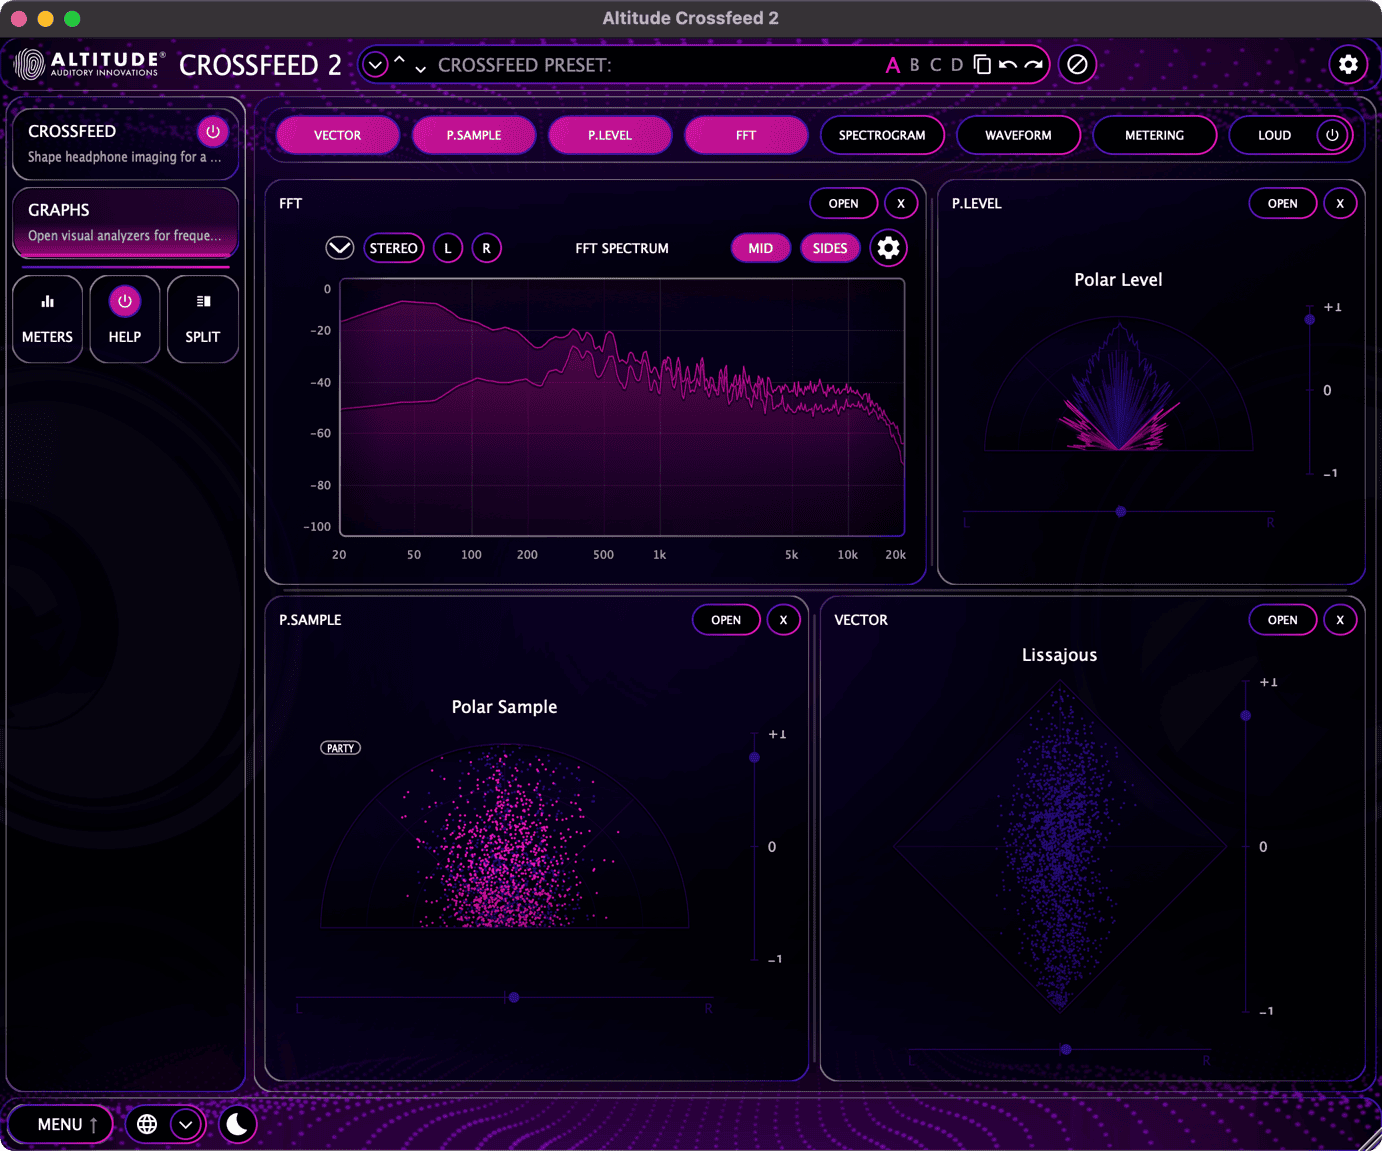This screenshot has width=1382, height=1151.
Task: Close the Vector panel with X
Action: (1340, 620)
